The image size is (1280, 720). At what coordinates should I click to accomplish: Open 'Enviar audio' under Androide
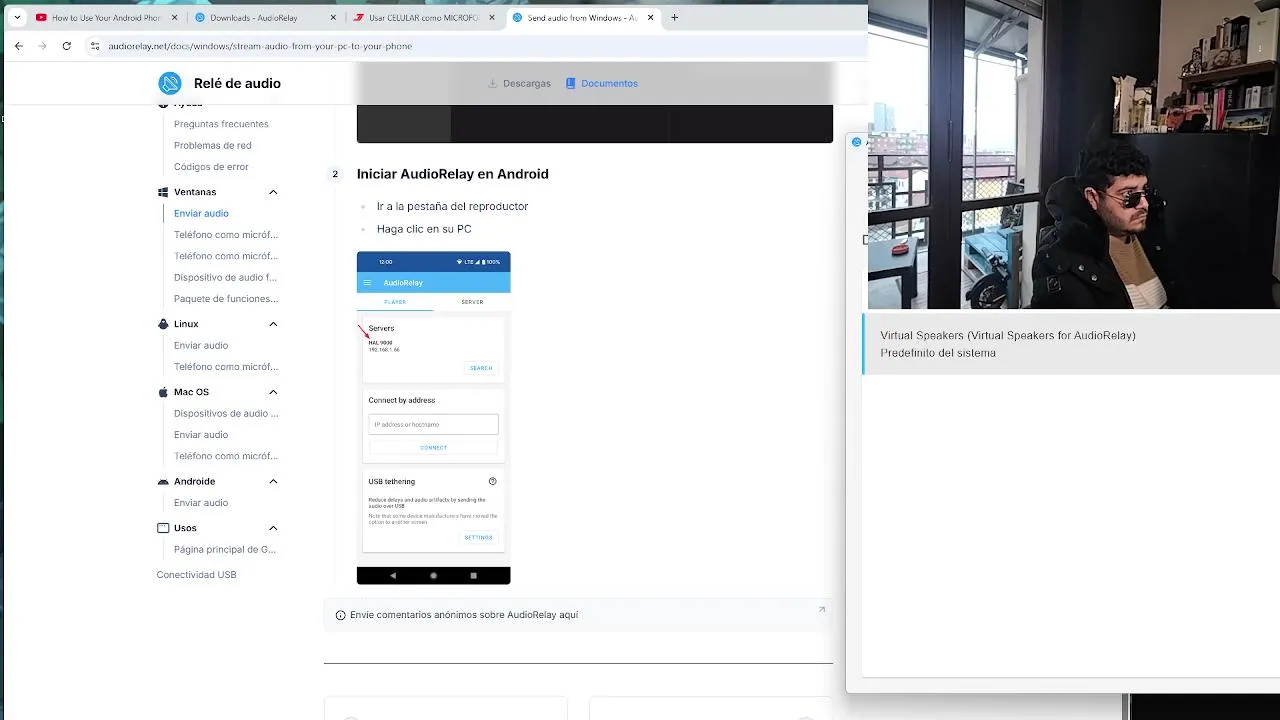click(201, 503)
